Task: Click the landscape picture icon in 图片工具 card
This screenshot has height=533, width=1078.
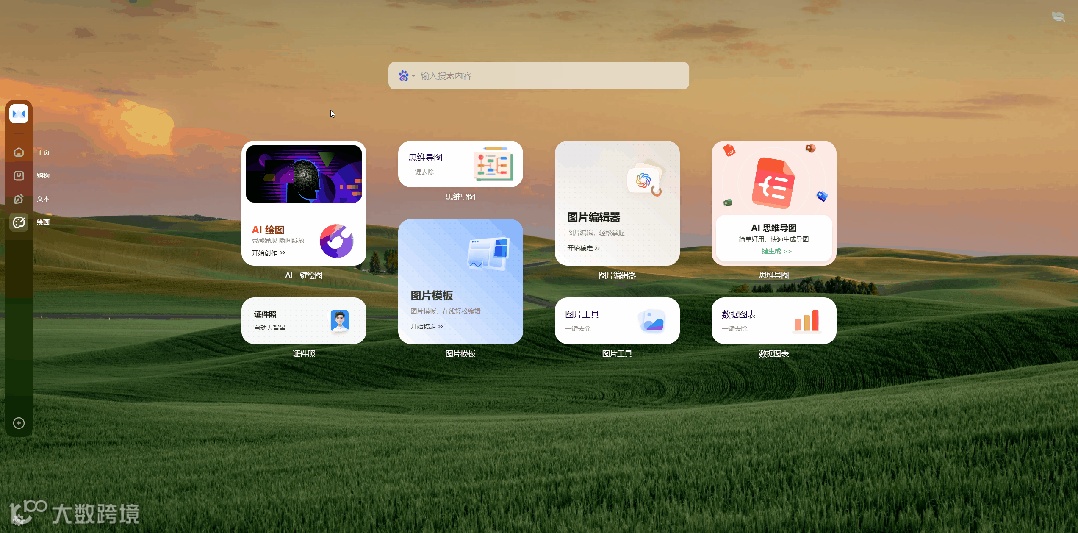Action: coord(651,321)
